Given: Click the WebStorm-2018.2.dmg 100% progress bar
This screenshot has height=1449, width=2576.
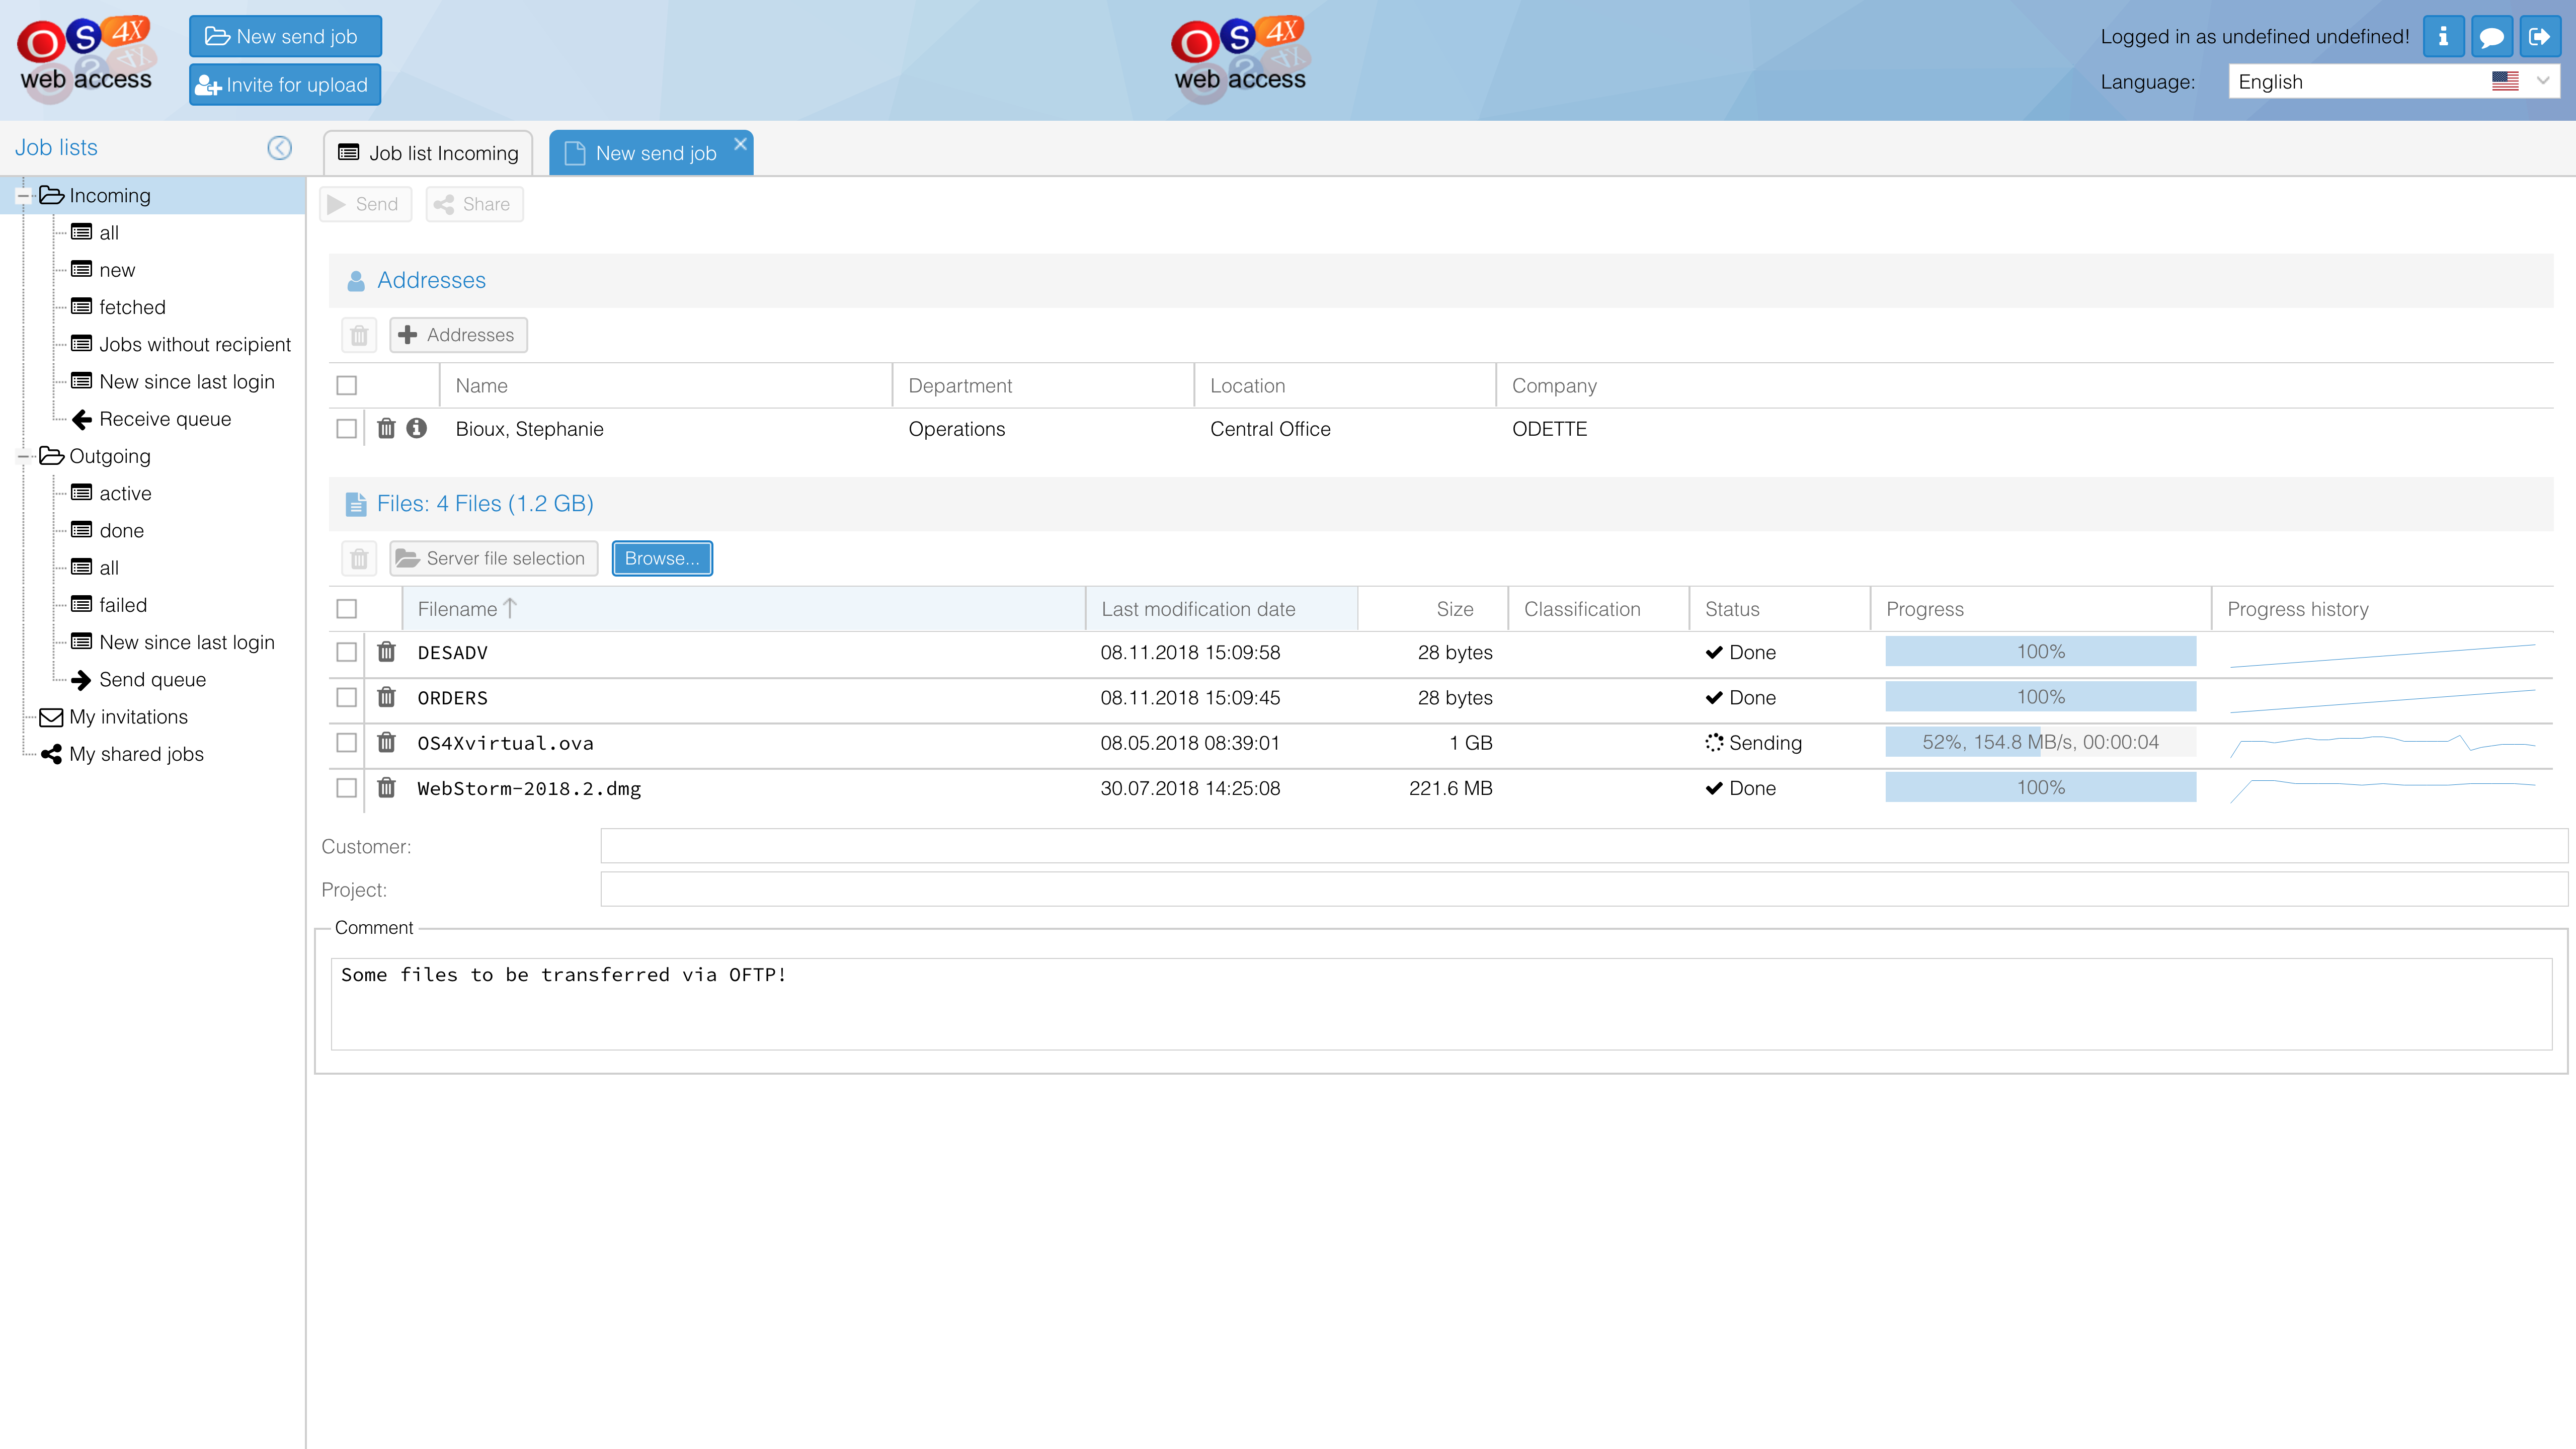Looking at the screenshot, I should (x=2040, y=788).
